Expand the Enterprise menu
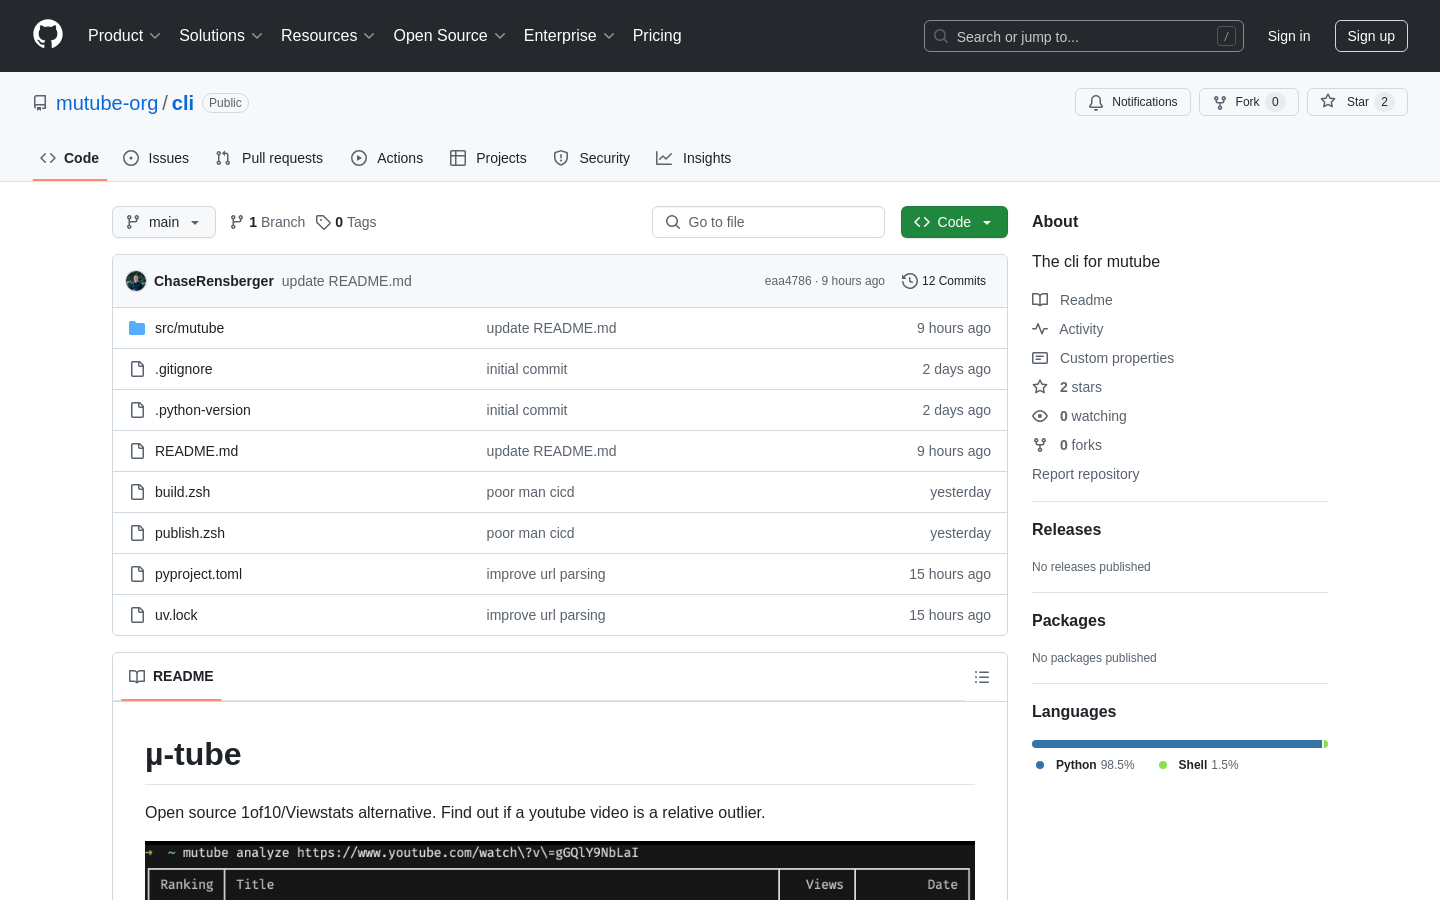Image resolution: width=1440 pixels, height=900 pixels. (x=569, y=36)
